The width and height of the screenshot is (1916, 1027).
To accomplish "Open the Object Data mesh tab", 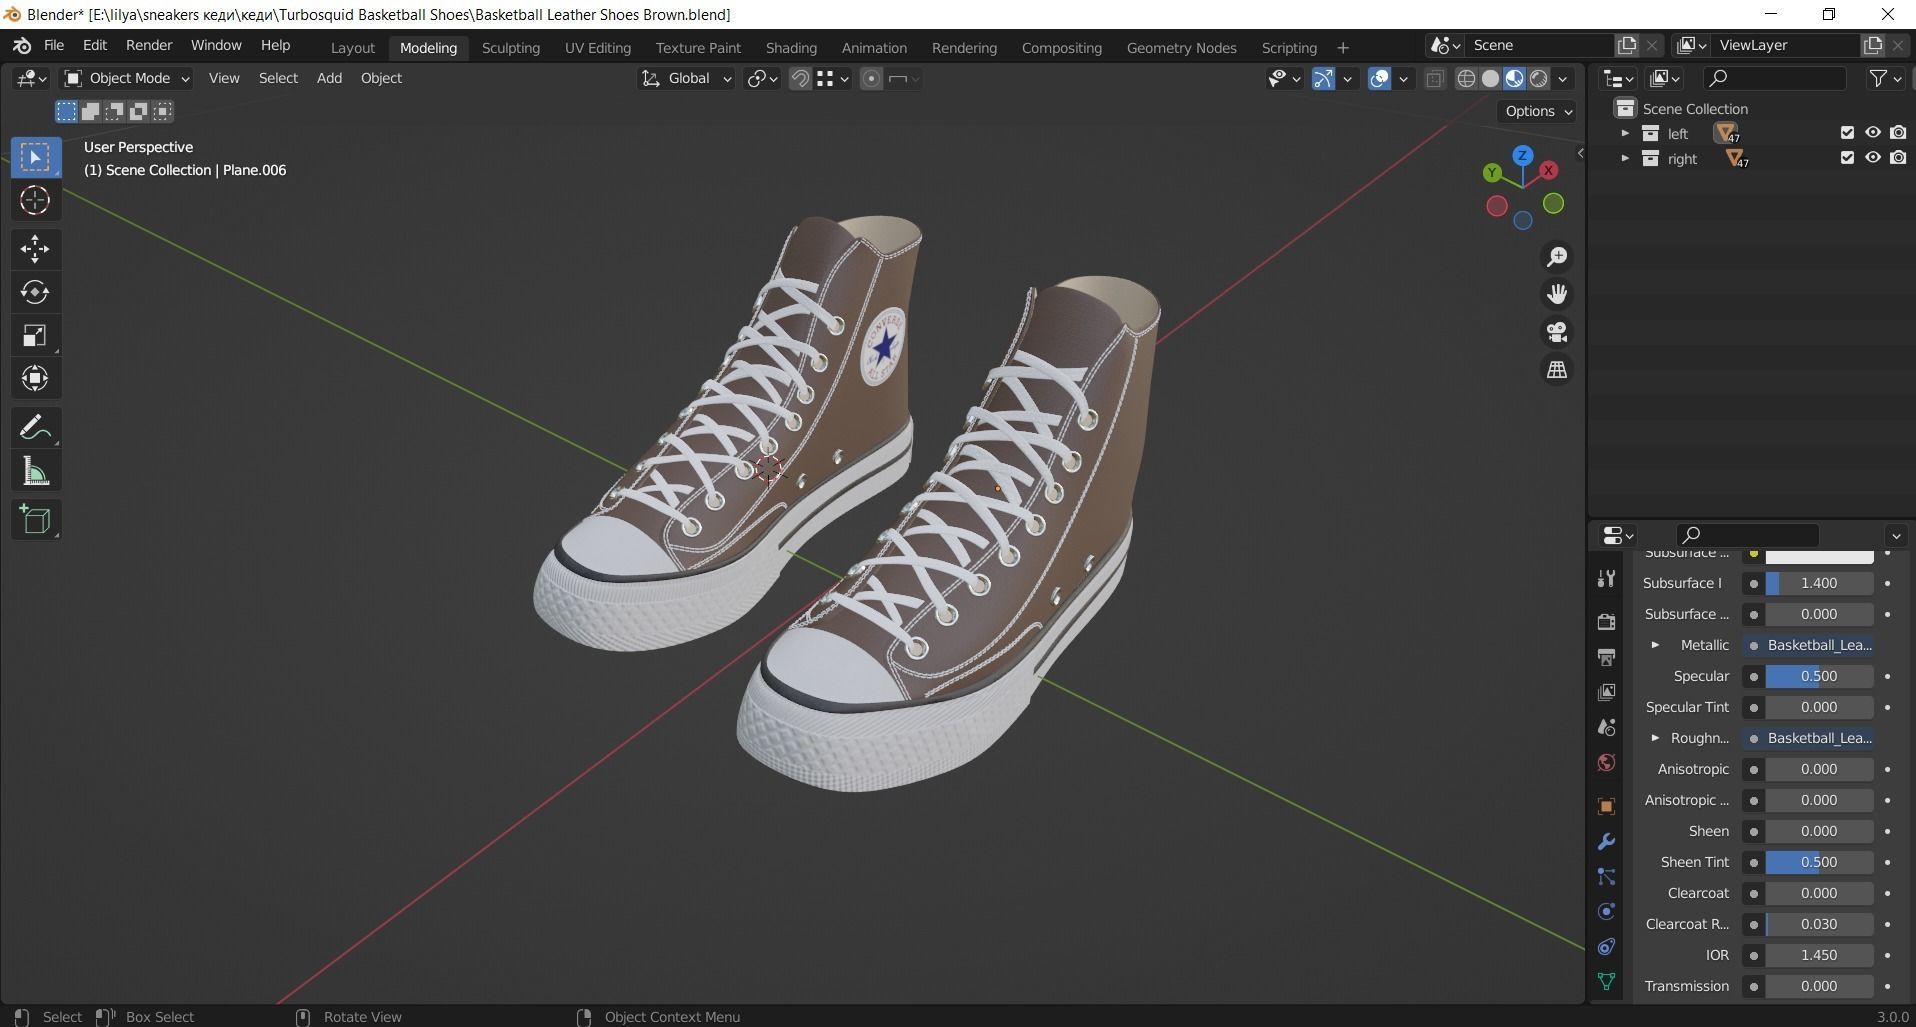I will point(1606,982).
